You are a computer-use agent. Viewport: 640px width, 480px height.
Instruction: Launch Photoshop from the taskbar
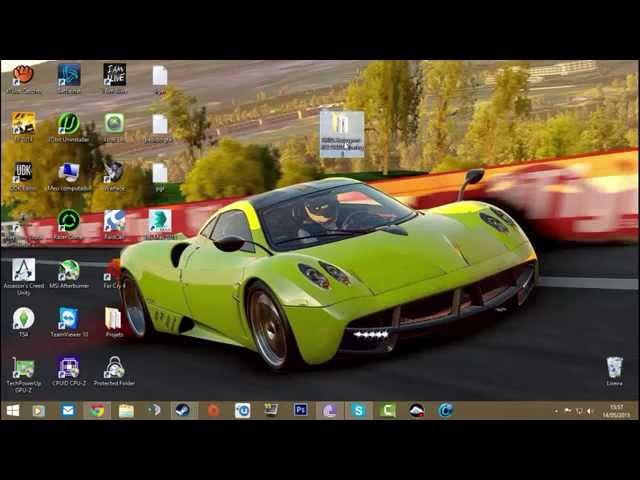(300, 410)
